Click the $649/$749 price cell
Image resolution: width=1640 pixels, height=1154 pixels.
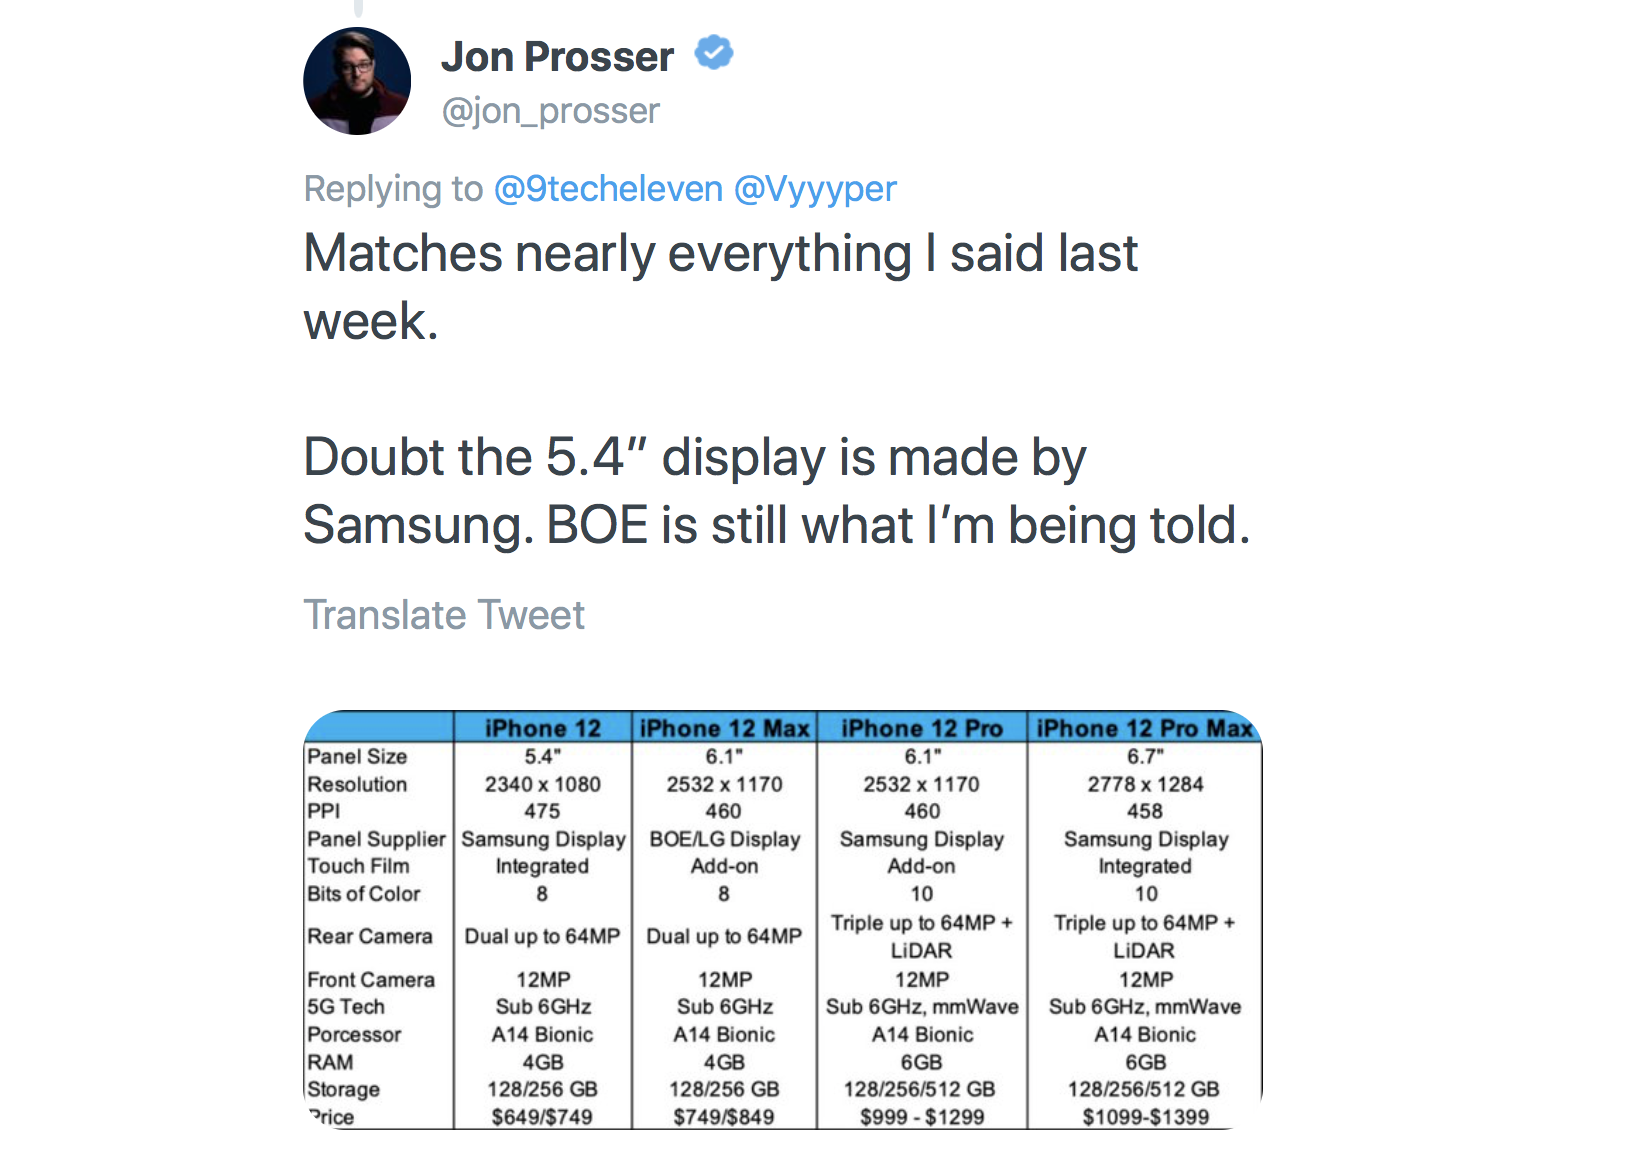(542, 1116)
